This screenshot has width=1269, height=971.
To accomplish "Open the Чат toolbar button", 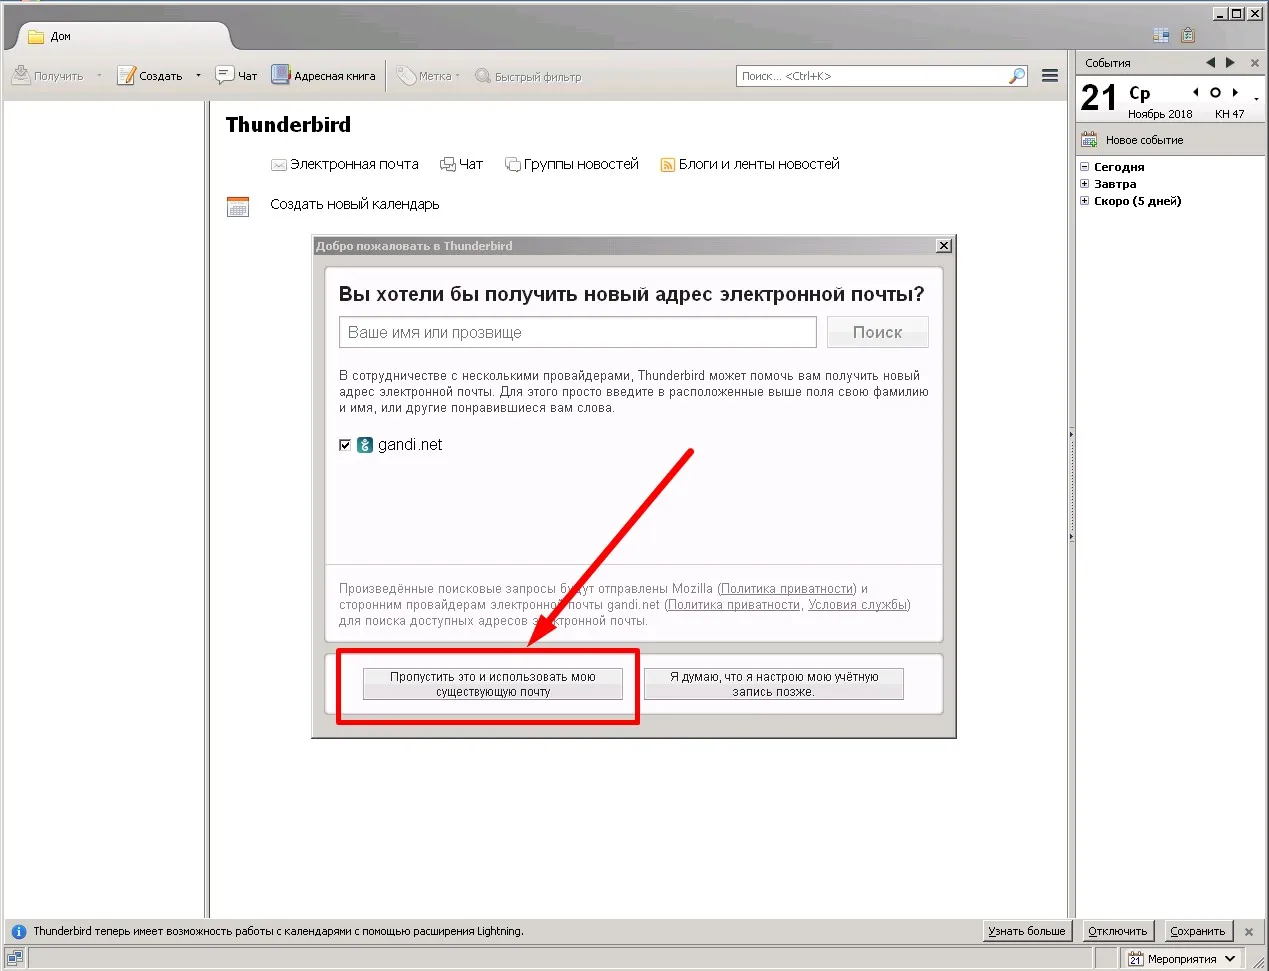I will click(236, 76).
